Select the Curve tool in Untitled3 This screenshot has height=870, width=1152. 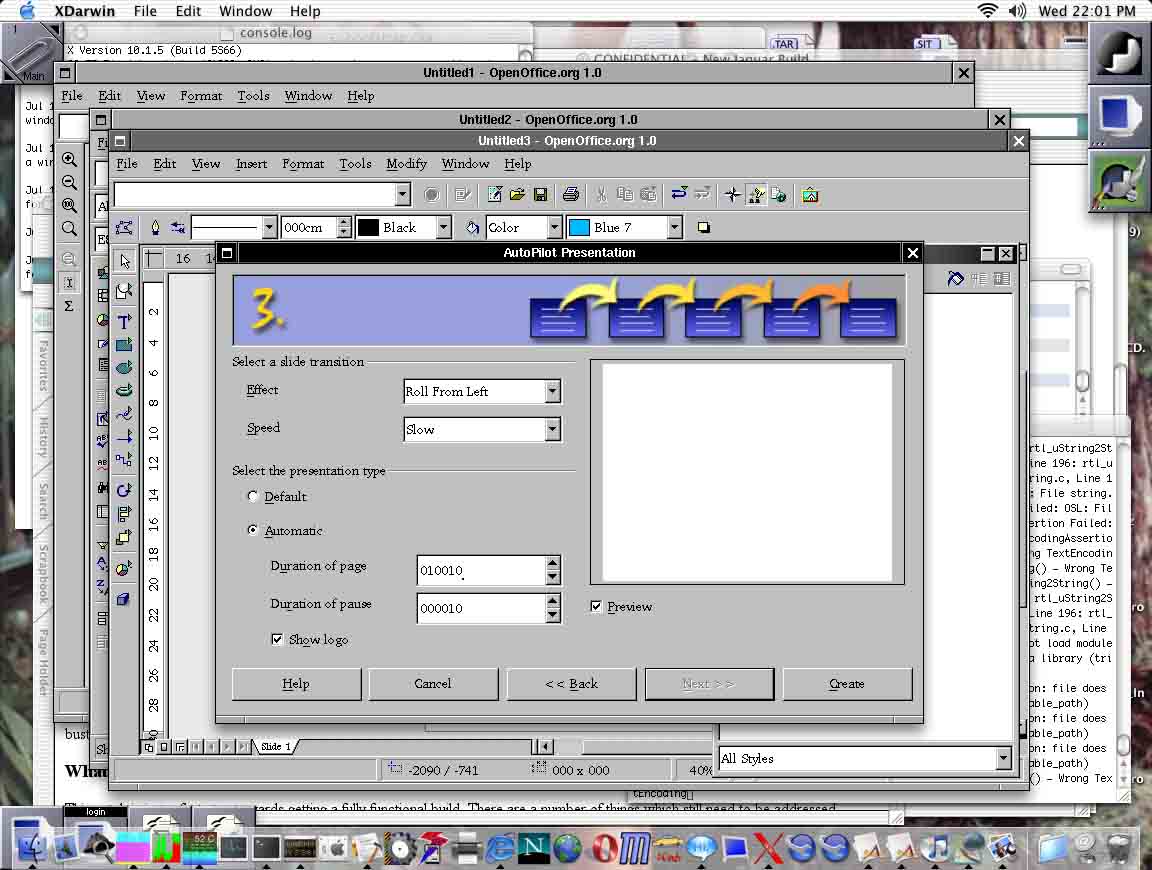point(124,414)
